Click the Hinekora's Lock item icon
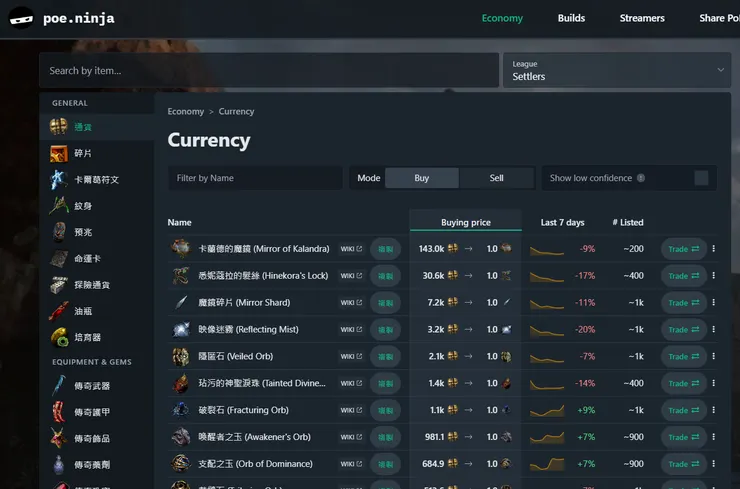 pos(181,276)
